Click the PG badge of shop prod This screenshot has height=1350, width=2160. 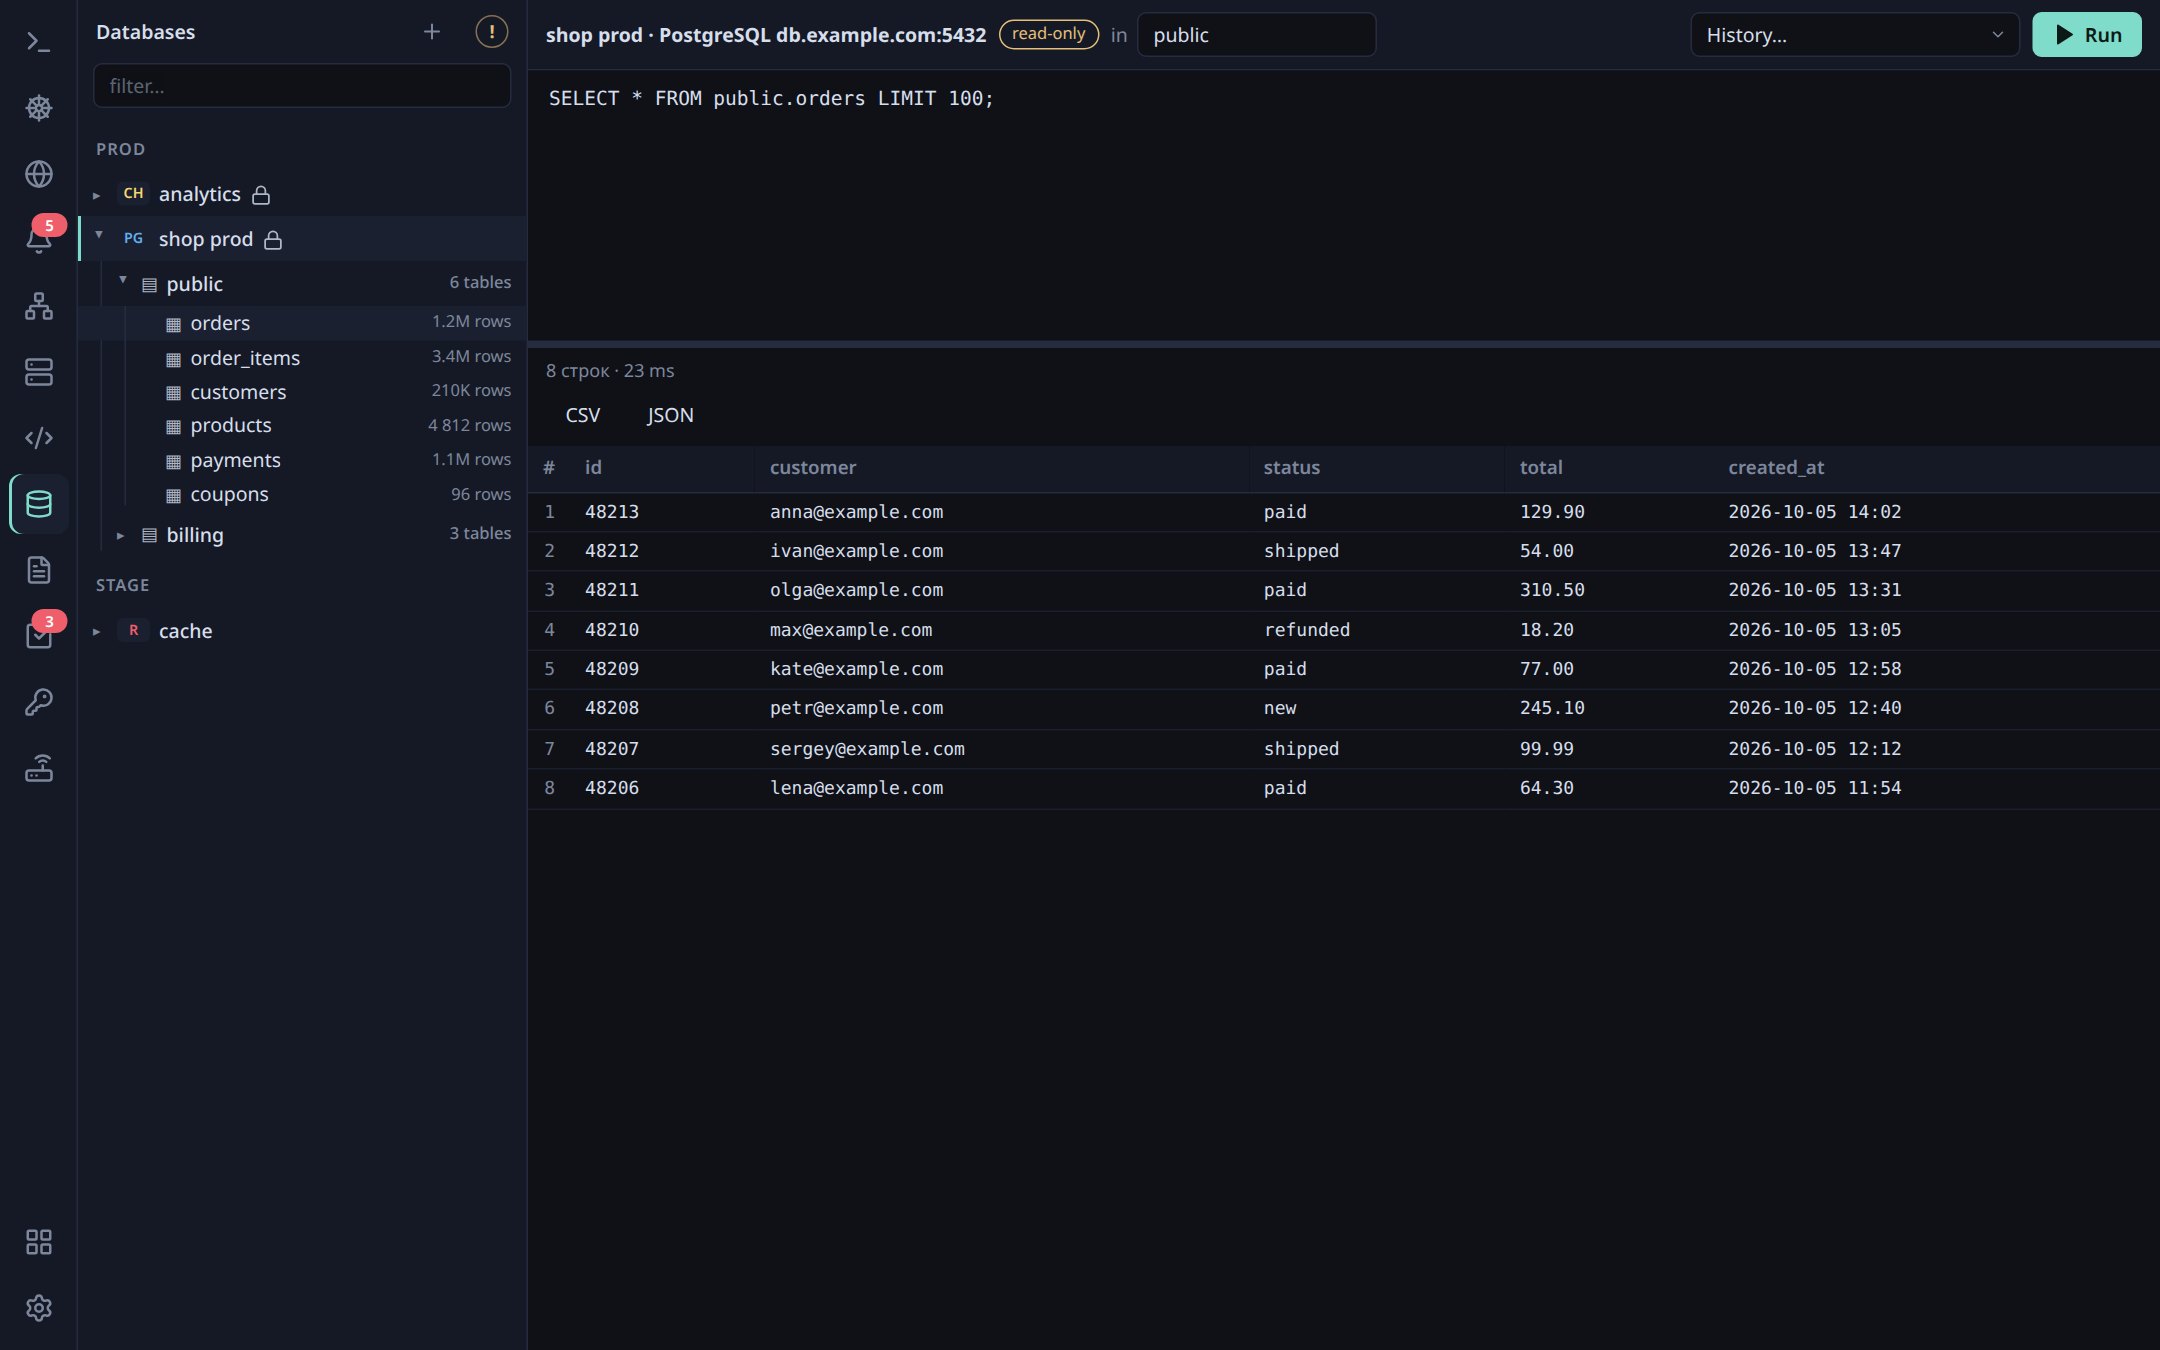point(133,239)
